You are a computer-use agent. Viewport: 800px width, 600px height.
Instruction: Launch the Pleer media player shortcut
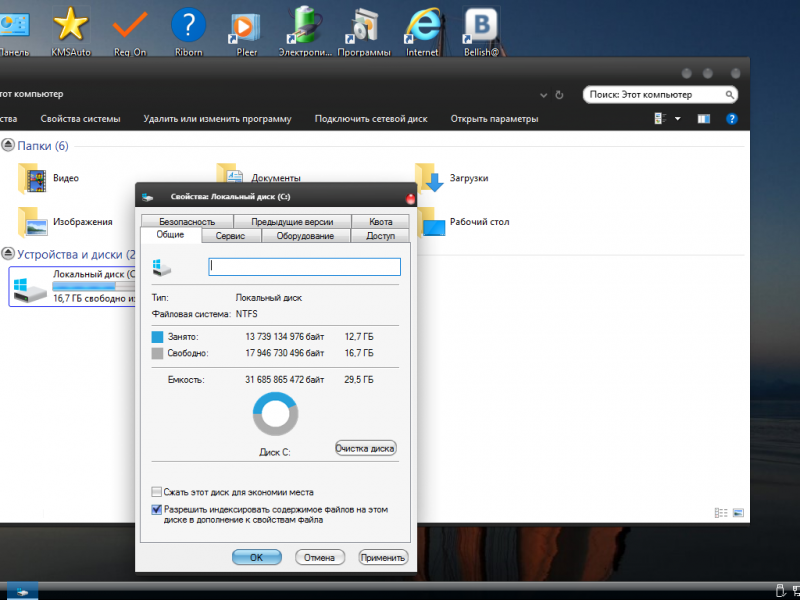point(247,31)
